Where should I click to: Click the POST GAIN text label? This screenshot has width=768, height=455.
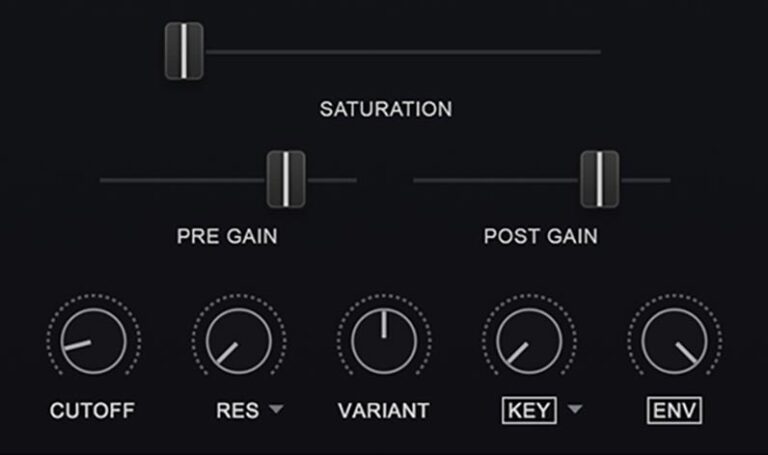tap(541, 237)
